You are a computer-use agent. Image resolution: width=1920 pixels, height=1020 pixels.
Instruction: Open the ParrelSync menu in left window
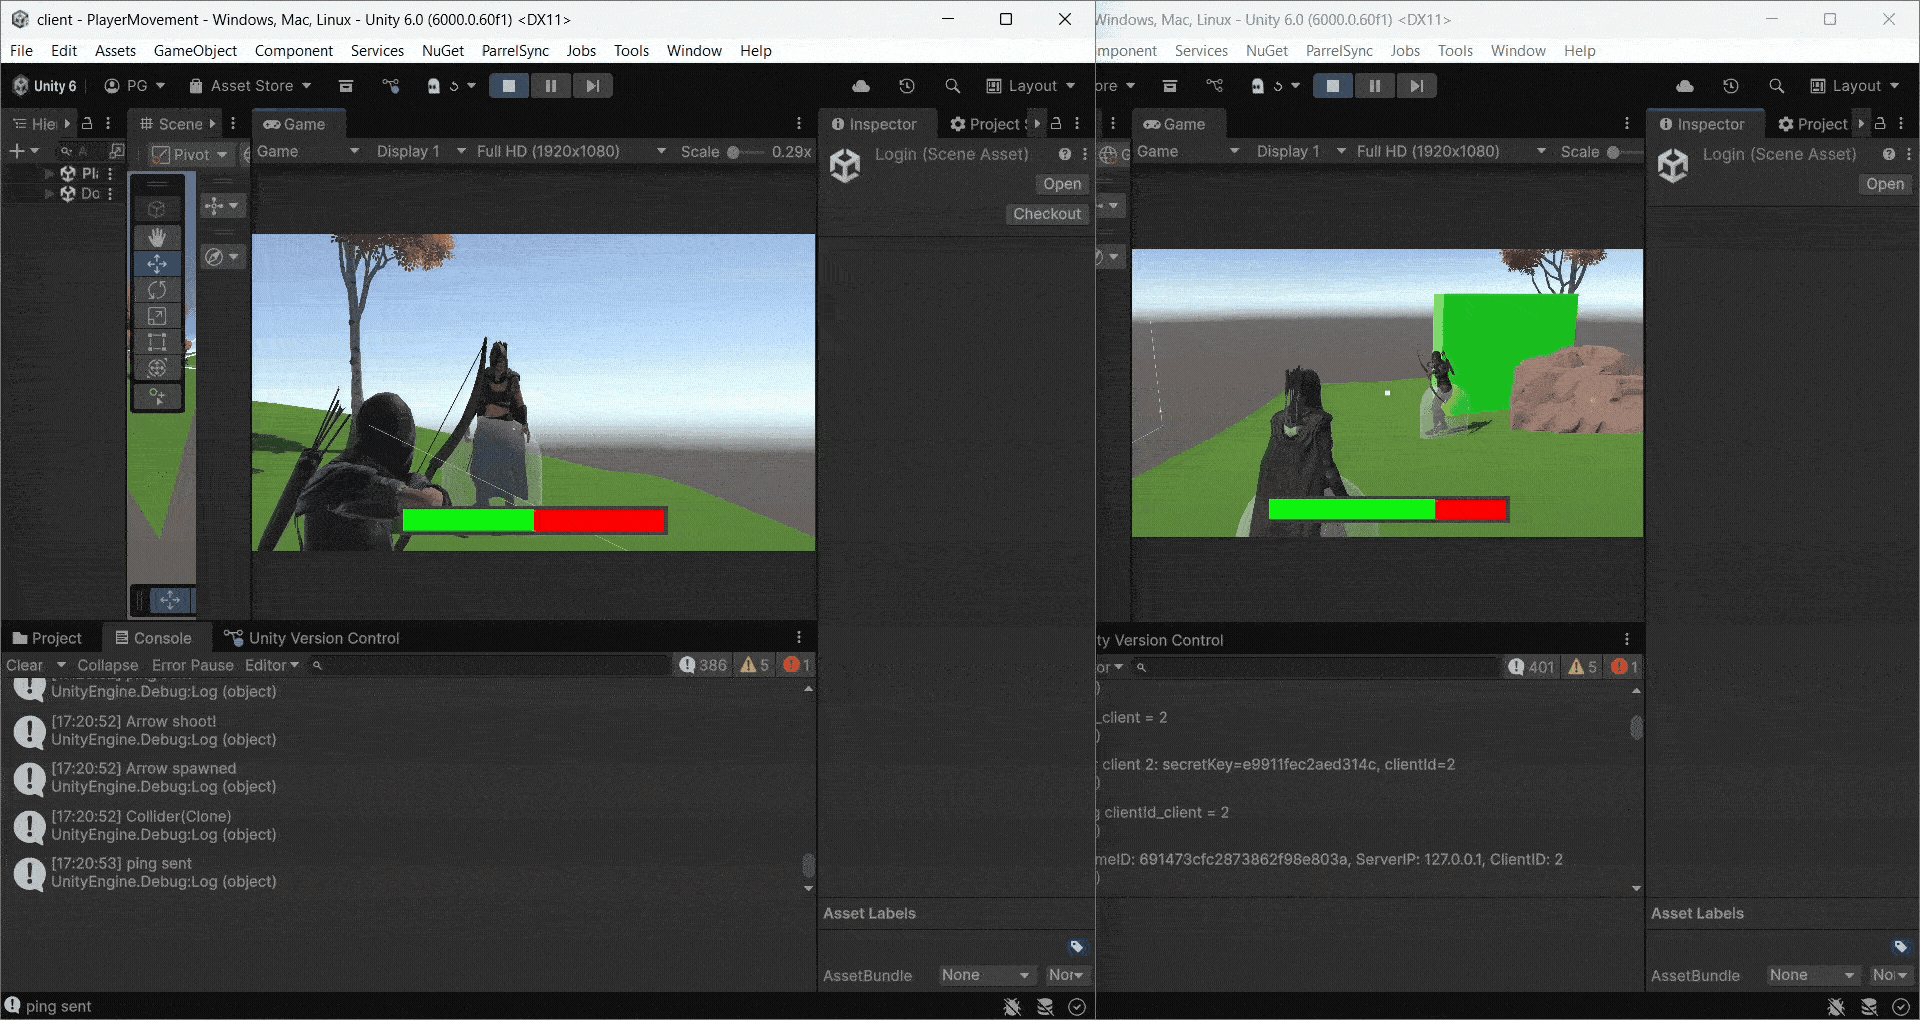[515, 51]
